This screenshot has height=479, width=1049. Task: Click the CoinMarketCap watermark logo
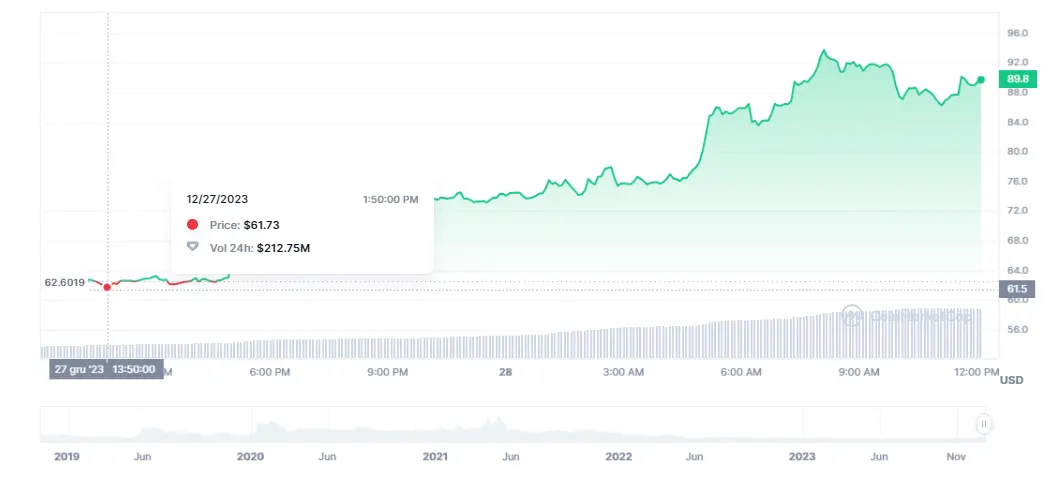pos(852,316)
